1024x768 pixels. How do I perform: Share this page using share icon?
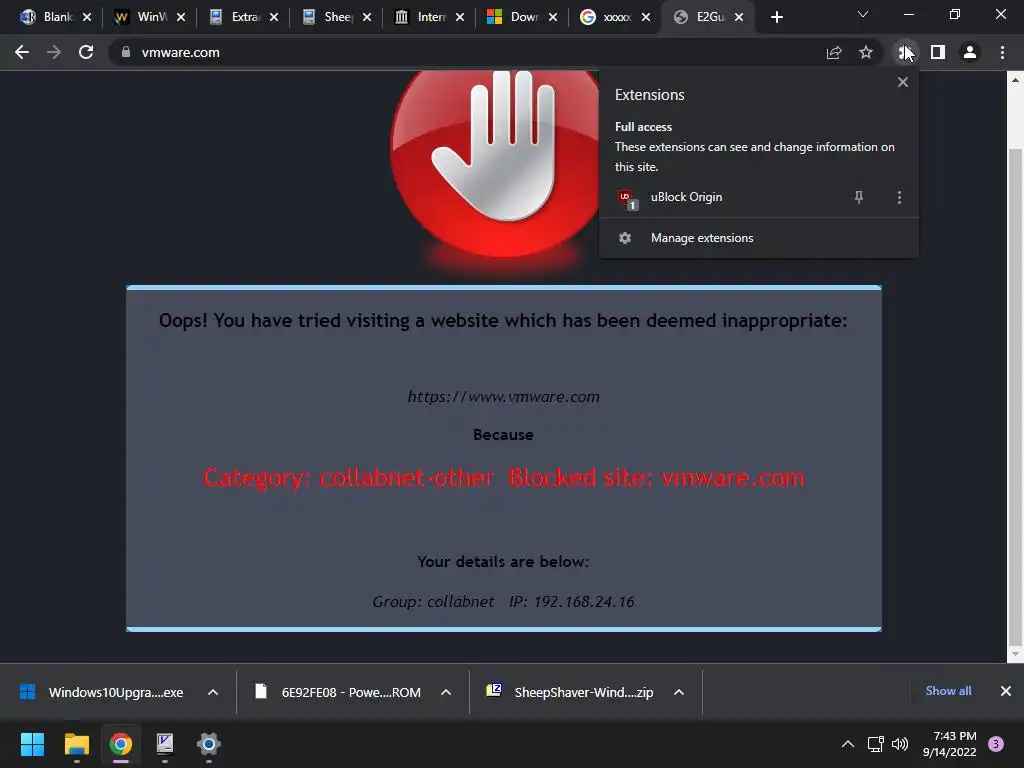pos(833,52)
